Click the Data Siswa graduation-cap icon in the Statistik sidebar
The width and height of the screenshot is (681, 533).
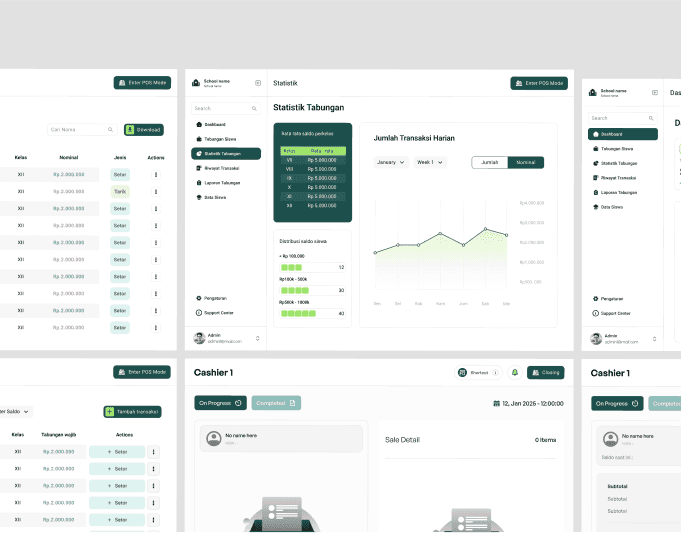coord(199,197)
